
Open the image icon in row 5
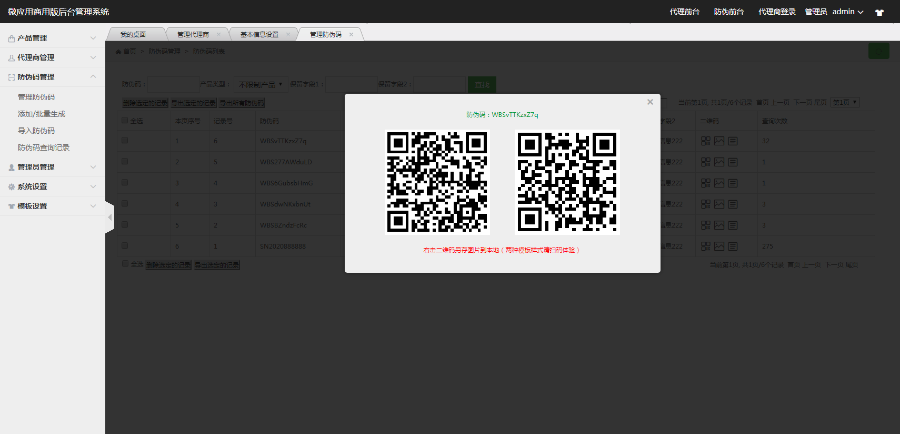coord(719,225)
